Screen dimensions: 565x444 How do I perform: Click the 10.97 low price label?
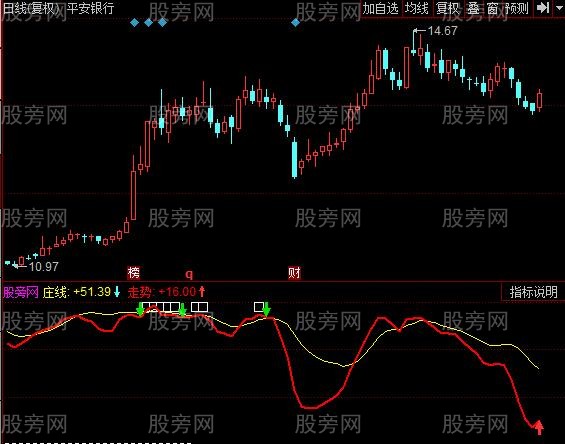pyautogui.click(x=43, y=267)
